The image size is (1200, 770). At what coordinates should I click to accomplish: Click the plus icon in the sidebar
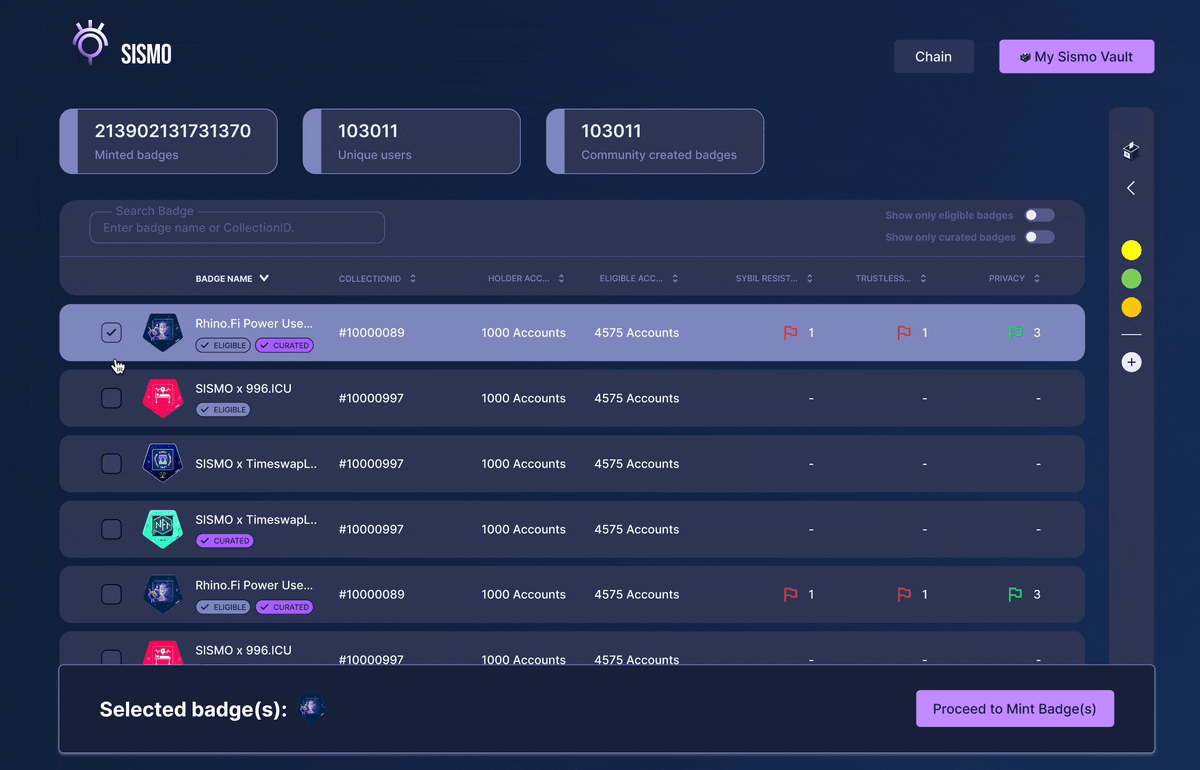(1131, 362)
